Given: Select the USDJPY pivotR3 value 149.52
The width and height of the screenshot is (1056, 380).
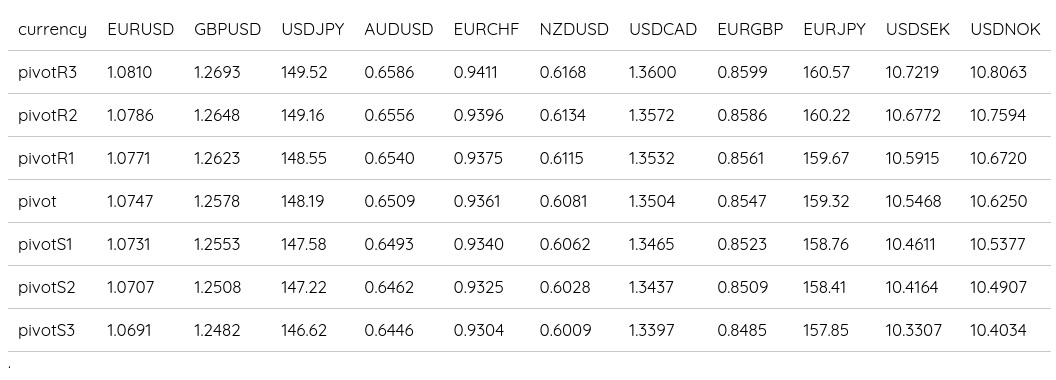Looking at the screenshot, I should tap(304, 72).
